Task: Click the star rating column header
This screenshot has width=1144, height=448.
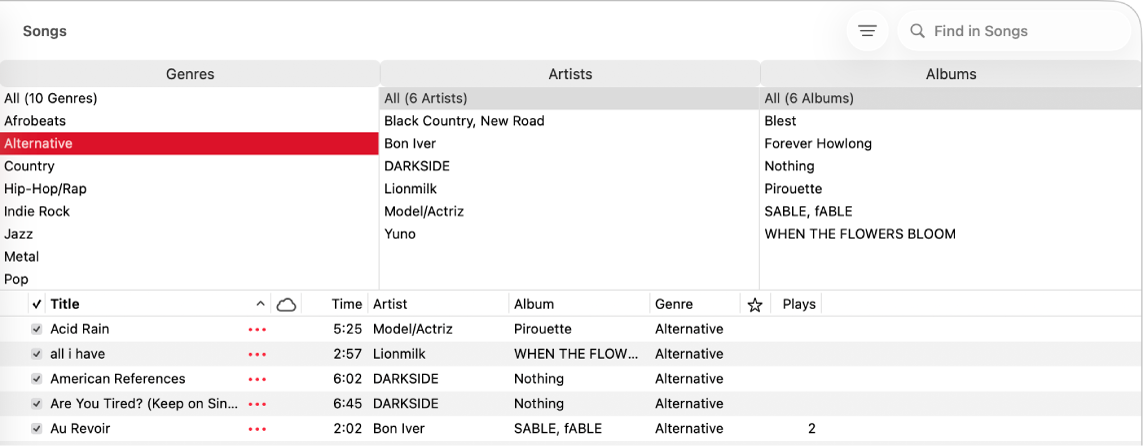Action: (755, 305)
